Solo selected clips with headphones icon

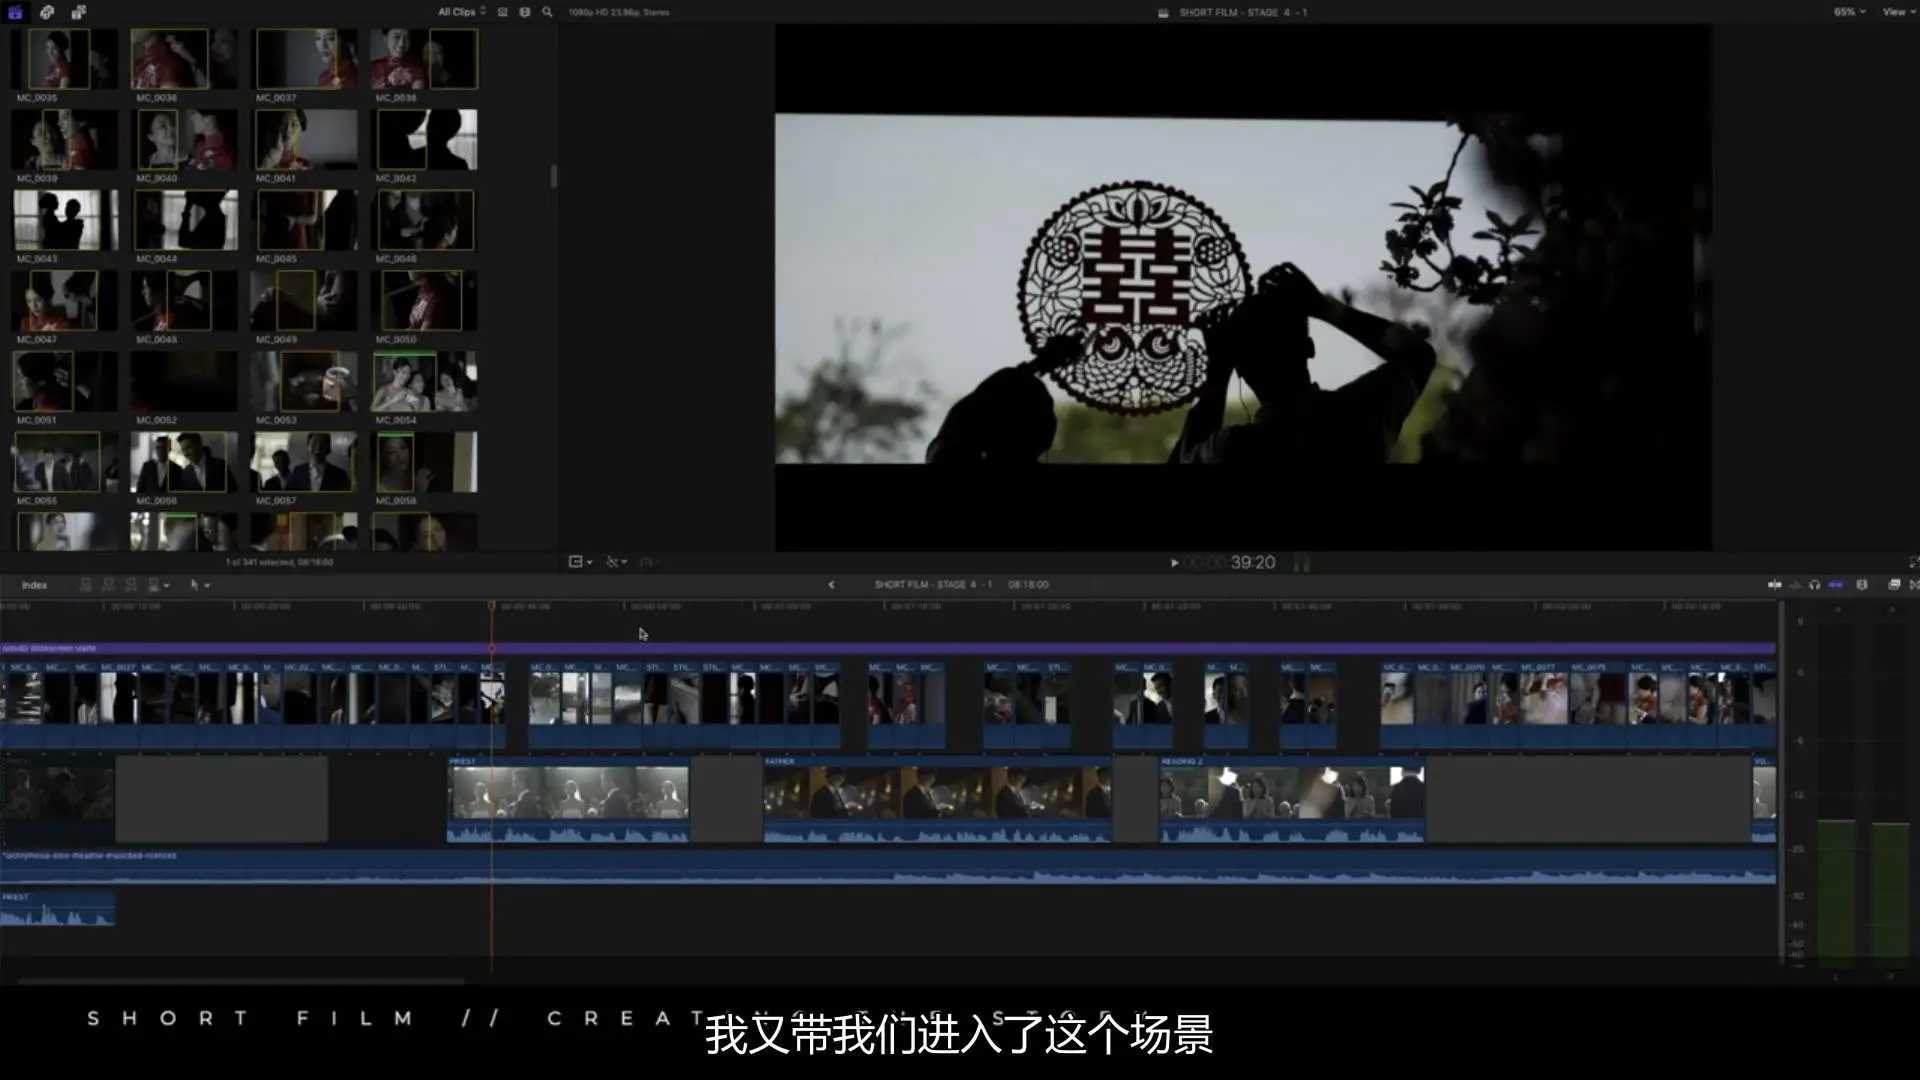[x=1814, y=585]
